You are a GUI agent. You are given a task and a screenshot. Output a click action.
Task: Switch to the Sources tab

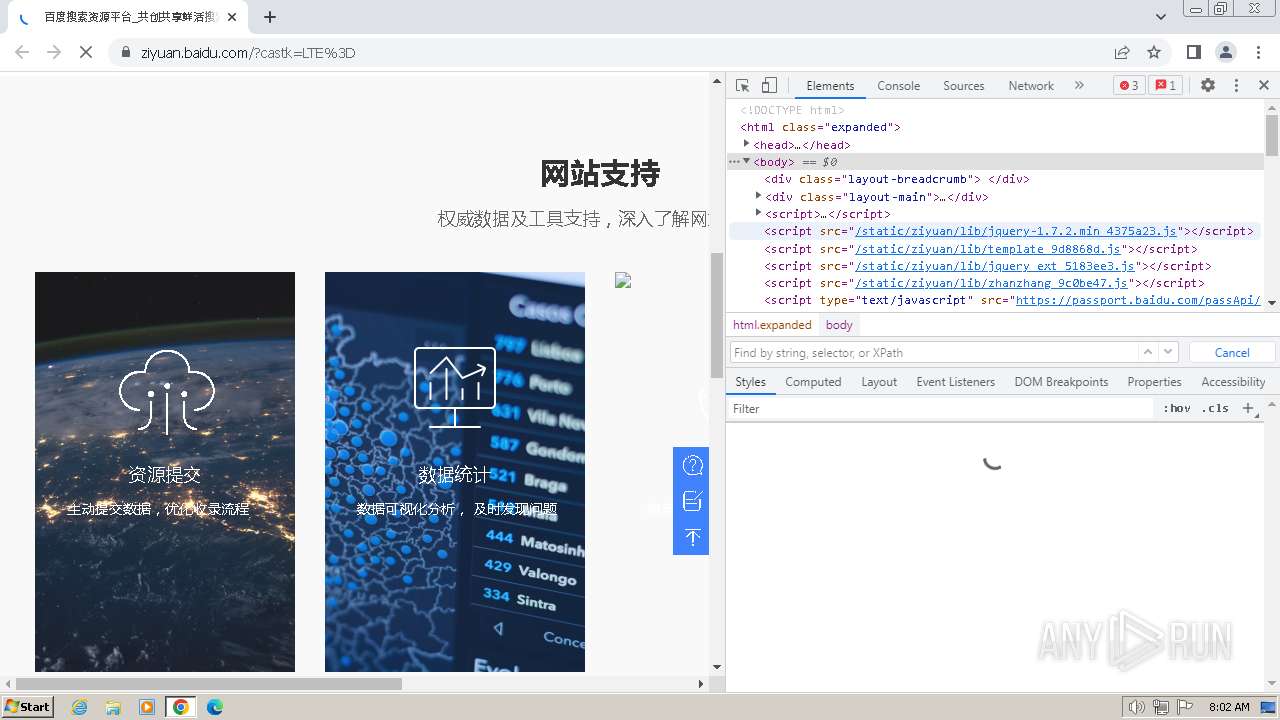[x=964, y=86]
